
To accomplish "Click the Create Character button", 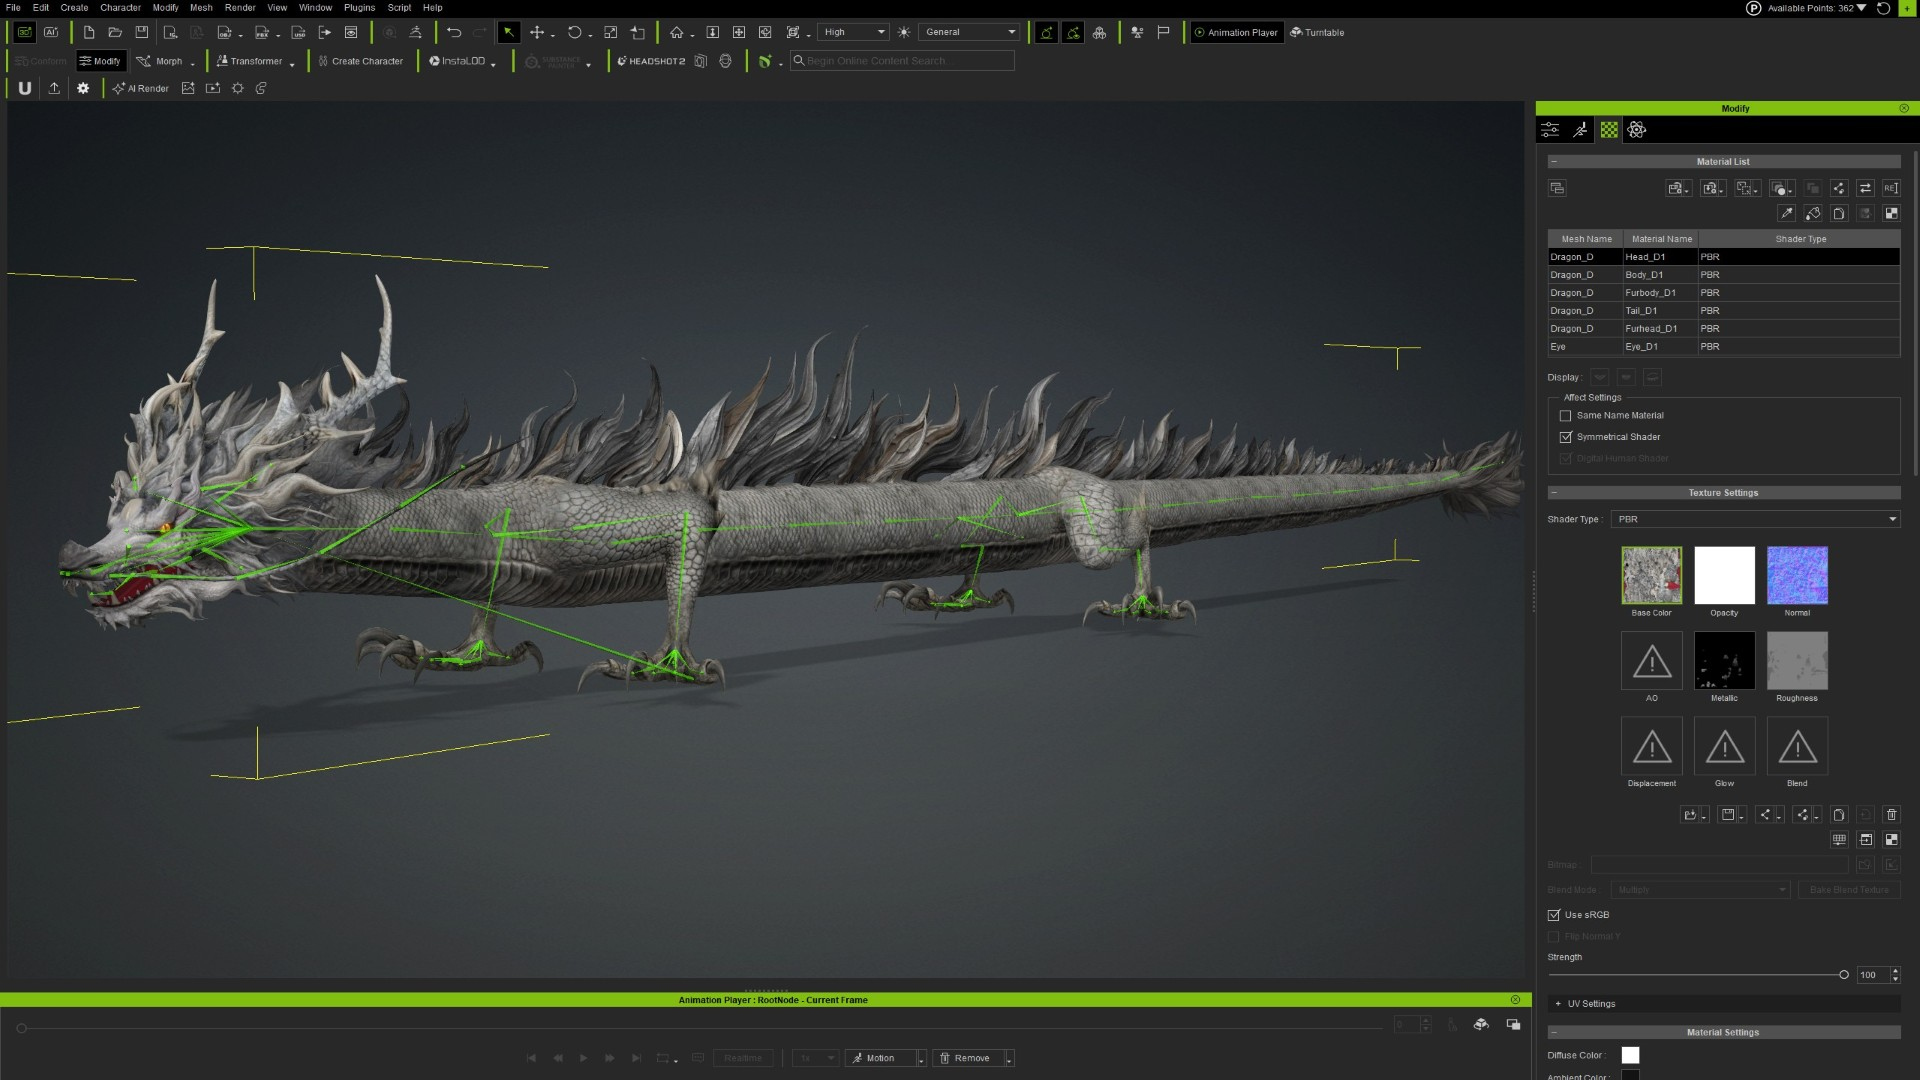I will [x=360, y=61].
